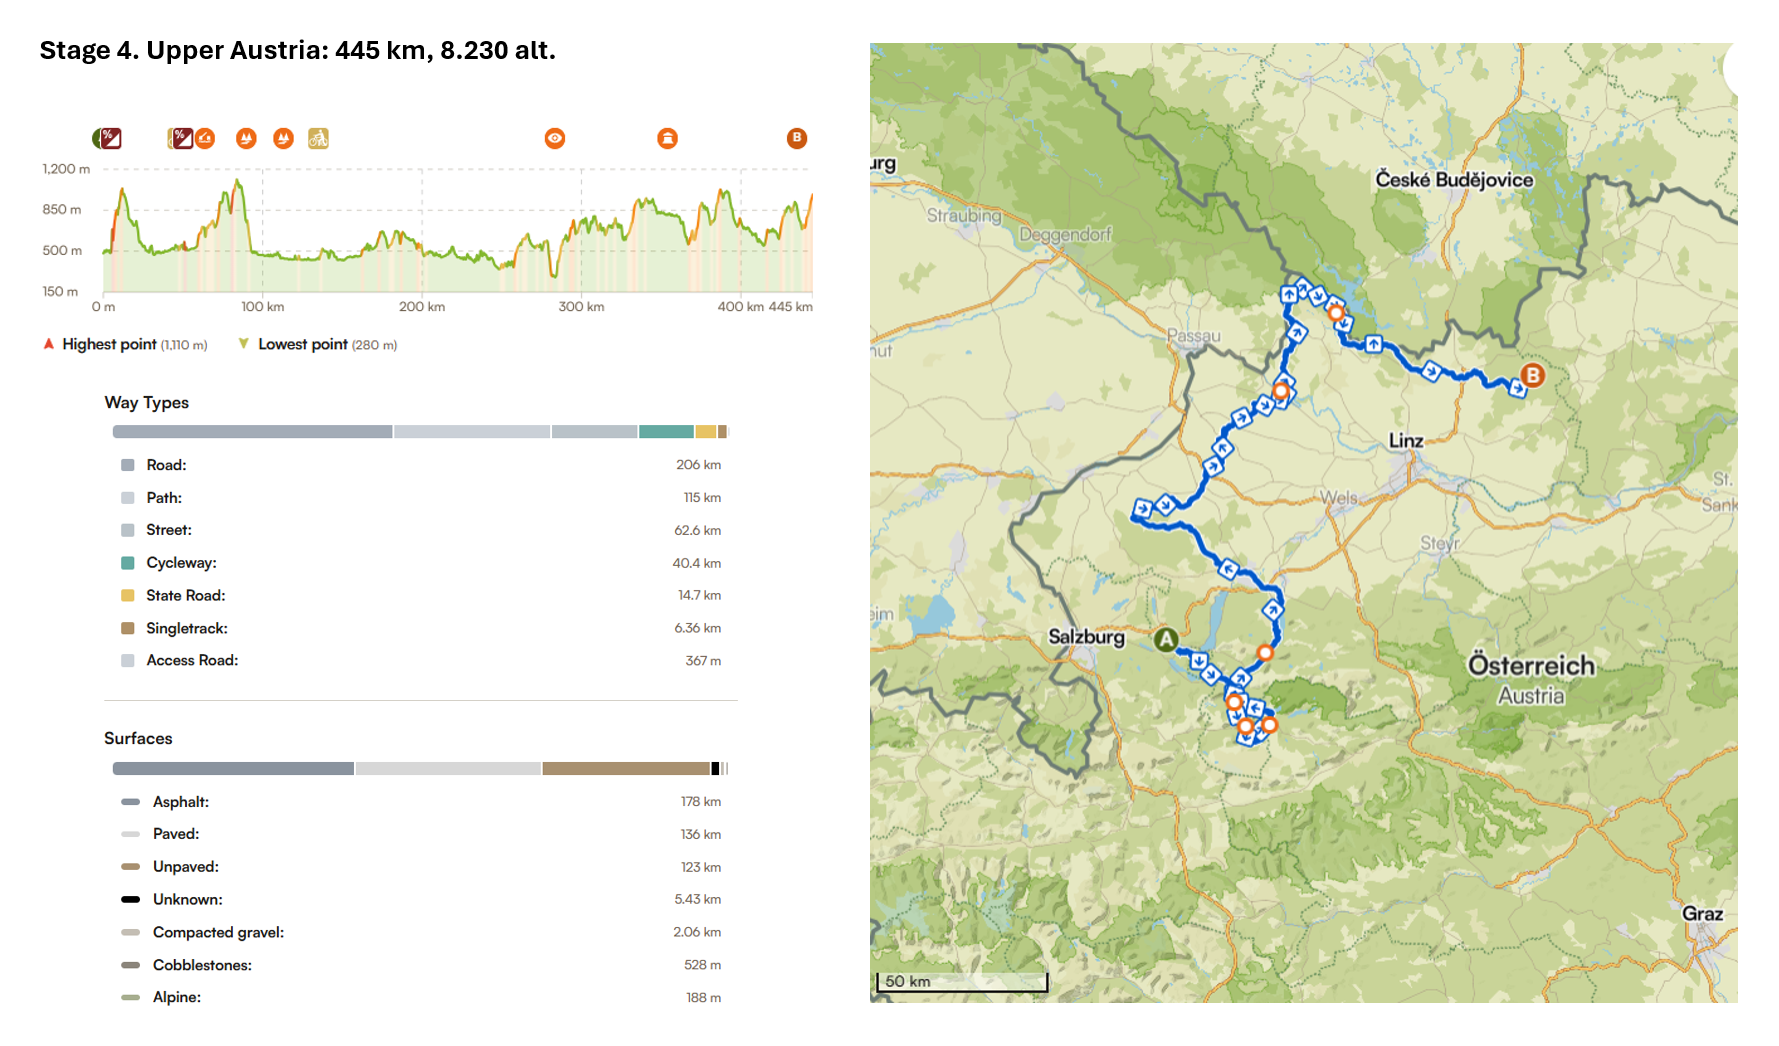Image resolution: width=1779 pixels, height=1046 pixels.
Task: Select the B endpoint icon above the elevation chart
Action: 796,138
